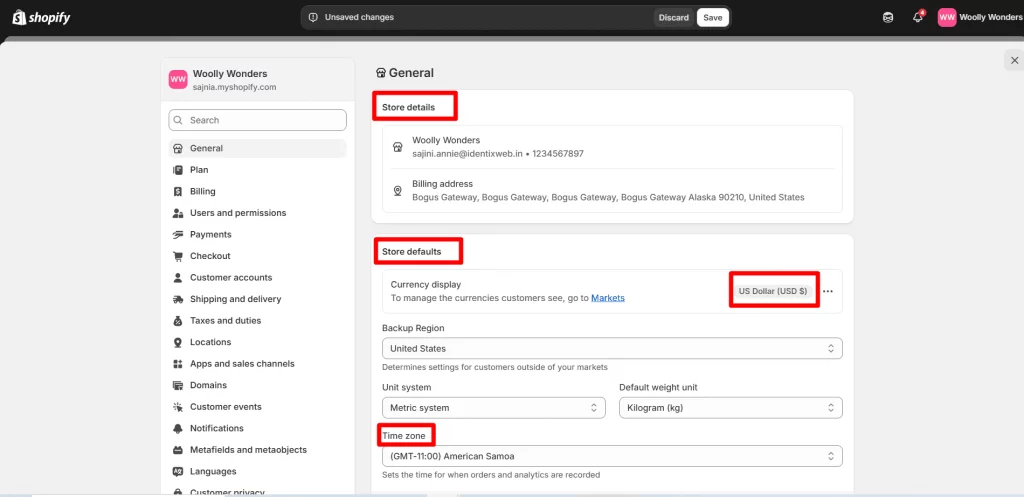The width and height of the screenshot is (1024, 497).
Task: Click the Customer accounts person icon
Action: pos(178,278)
